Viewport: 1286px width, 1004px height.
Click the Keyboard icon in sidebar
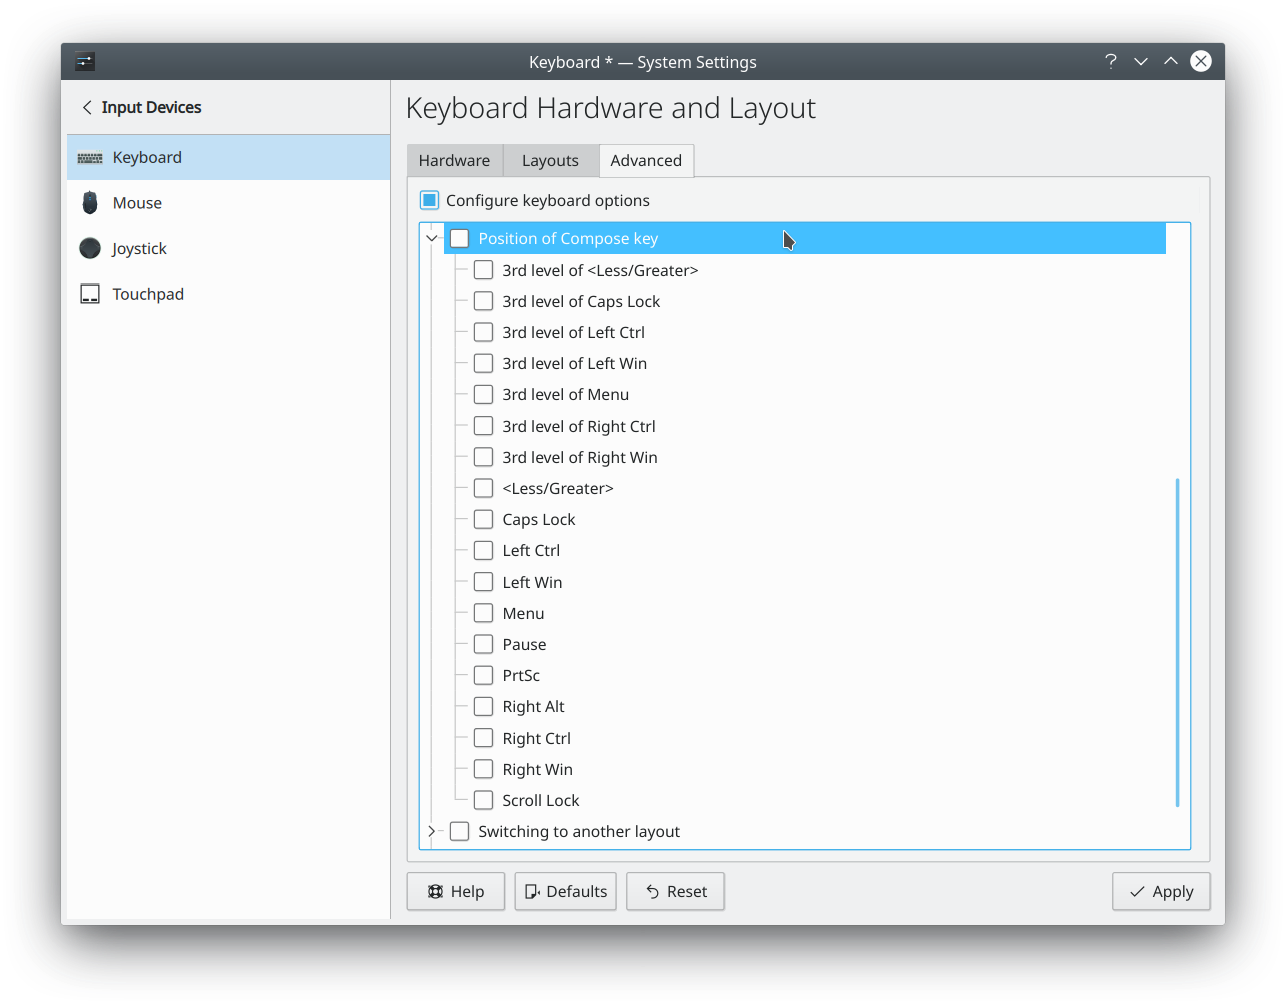[x=90, y=158]
